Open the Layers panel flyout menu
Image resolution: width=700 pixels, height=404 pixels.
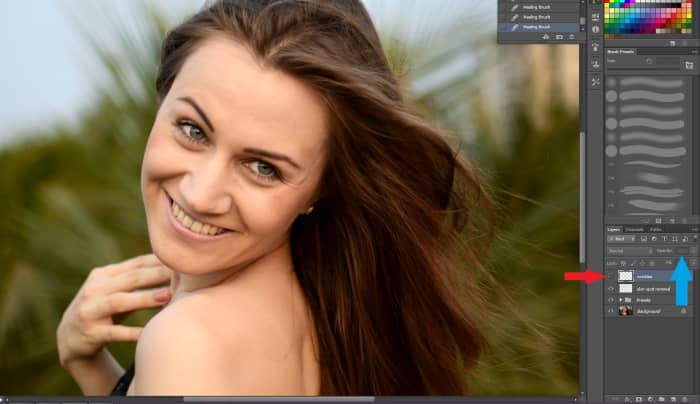(695, 229)
